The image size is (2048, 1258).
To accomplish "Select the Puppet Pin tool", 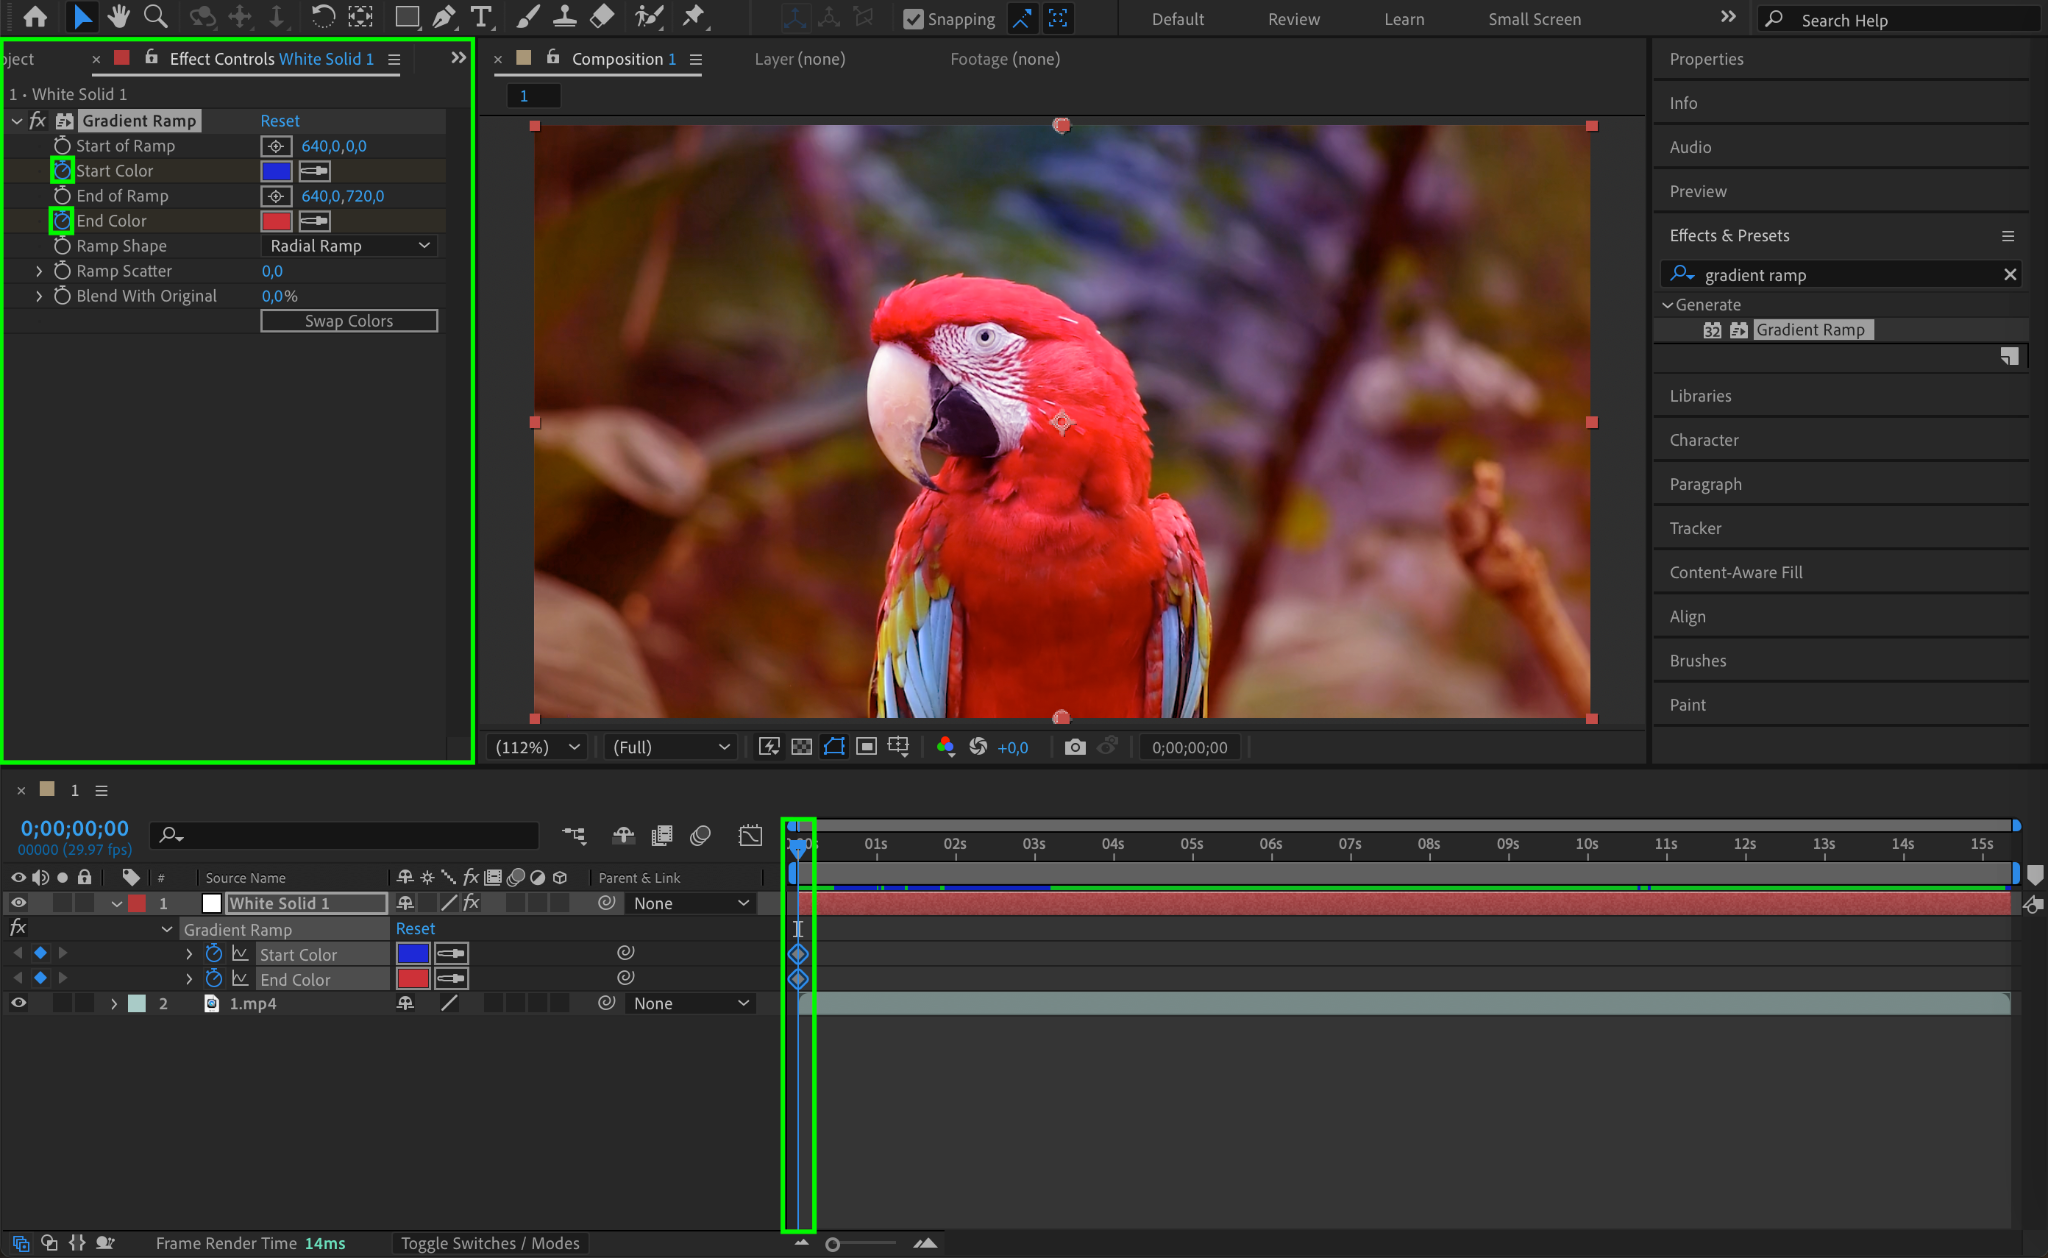I will (x=692, y=16).
